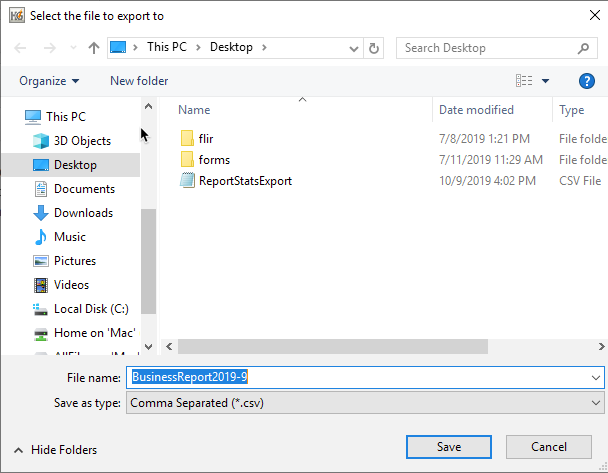Collapse with Hide Folders

55,450
